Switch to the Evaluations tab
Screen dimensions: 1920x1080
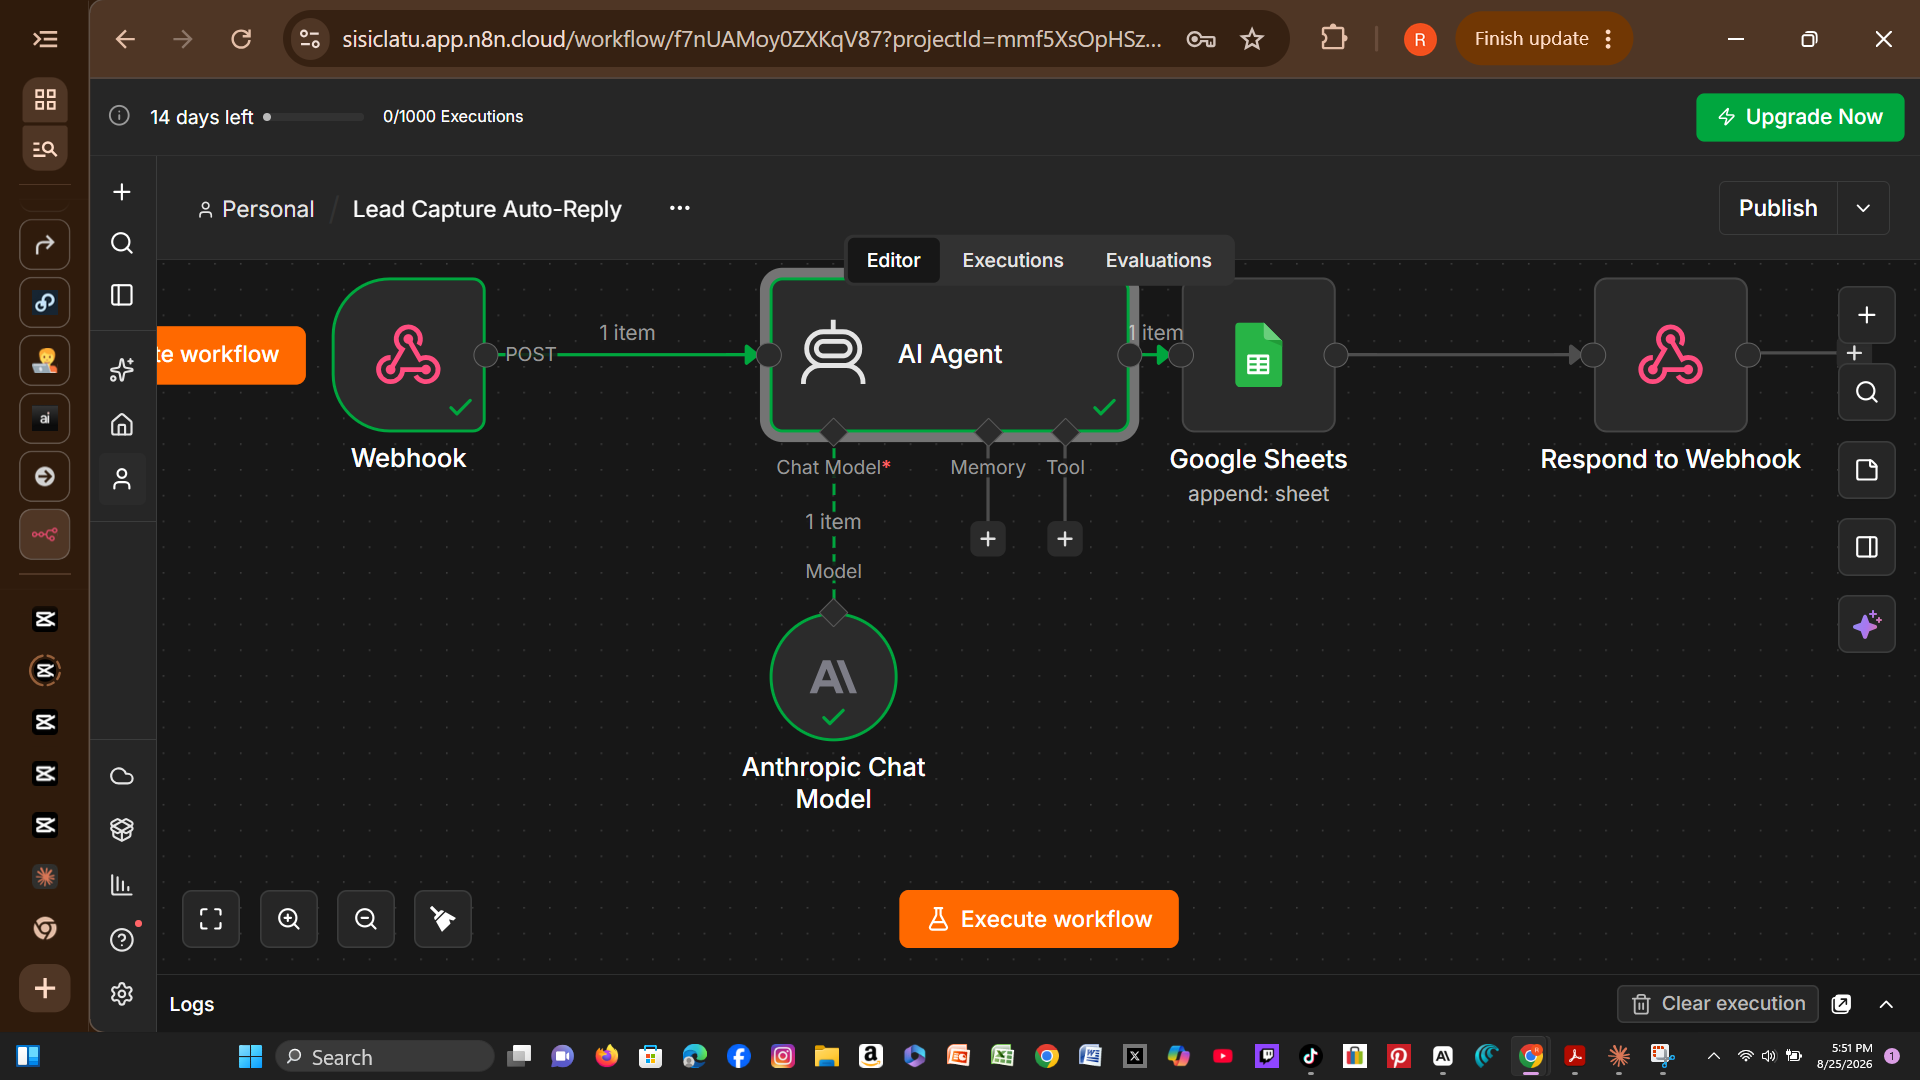1158,260
